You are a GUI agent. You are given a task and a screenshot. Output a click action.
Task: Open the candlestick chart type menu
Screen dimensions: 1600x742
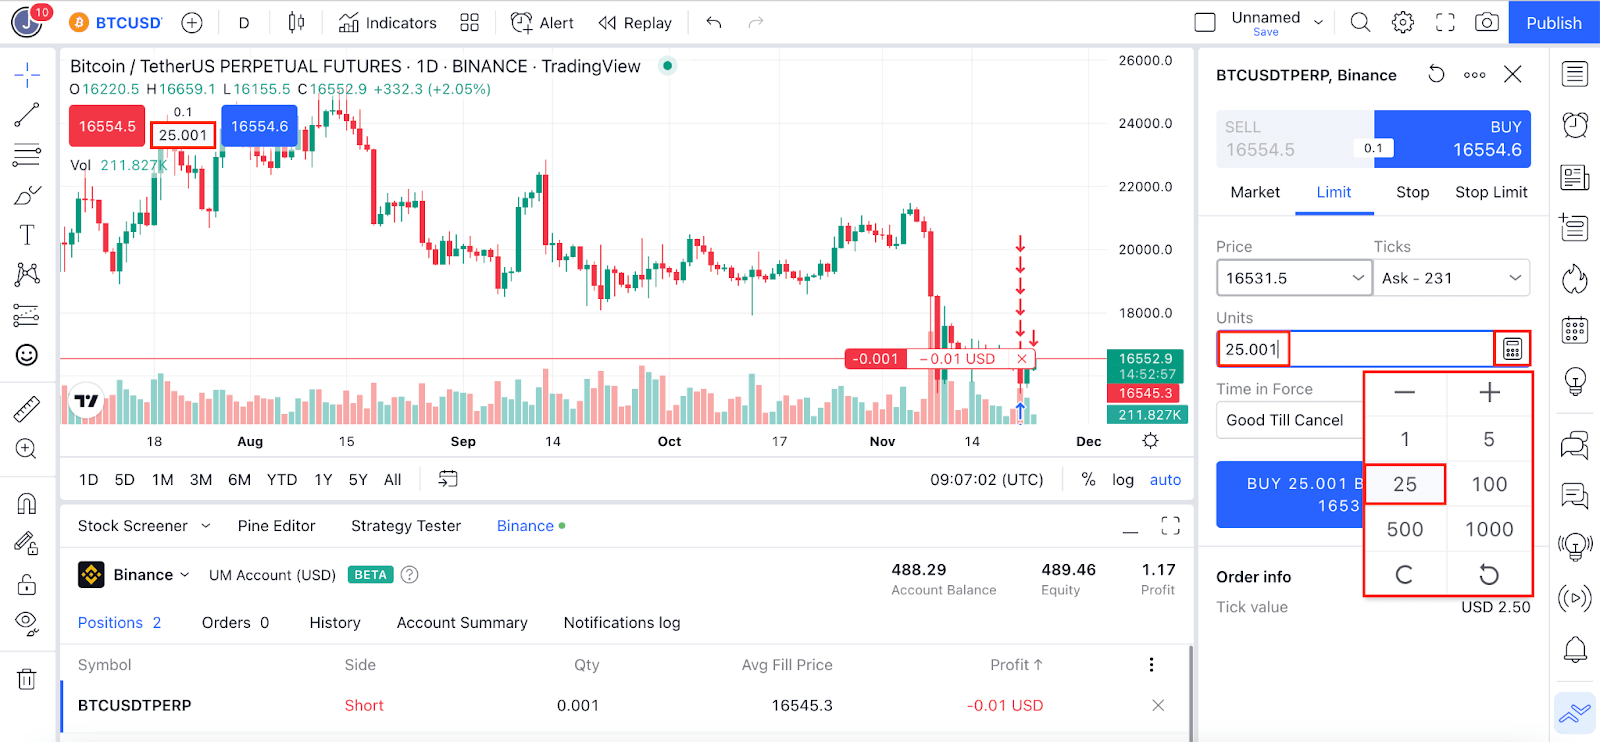(x=296, y=23)
